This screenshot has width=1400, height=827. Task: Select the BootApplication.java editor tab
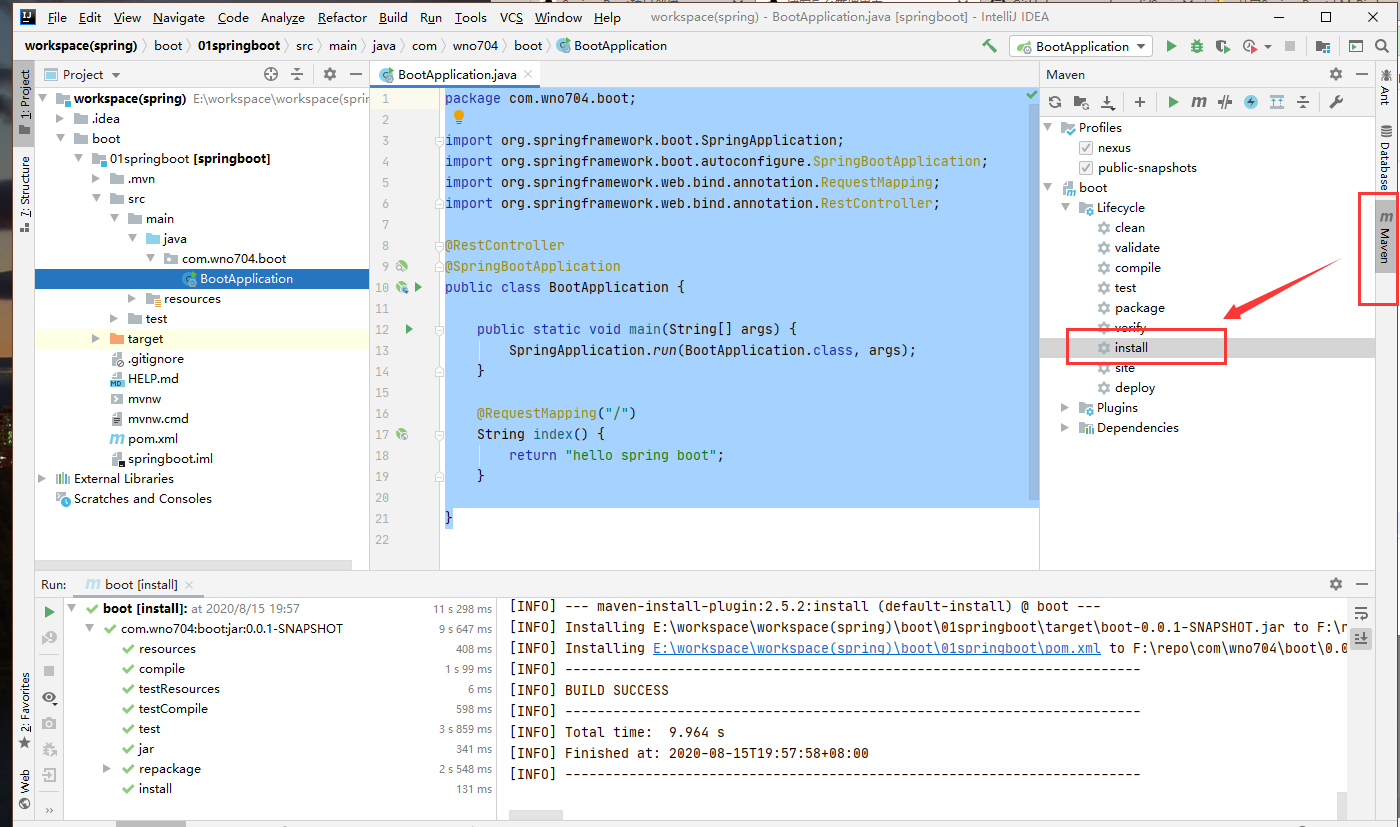pos(456,75)
